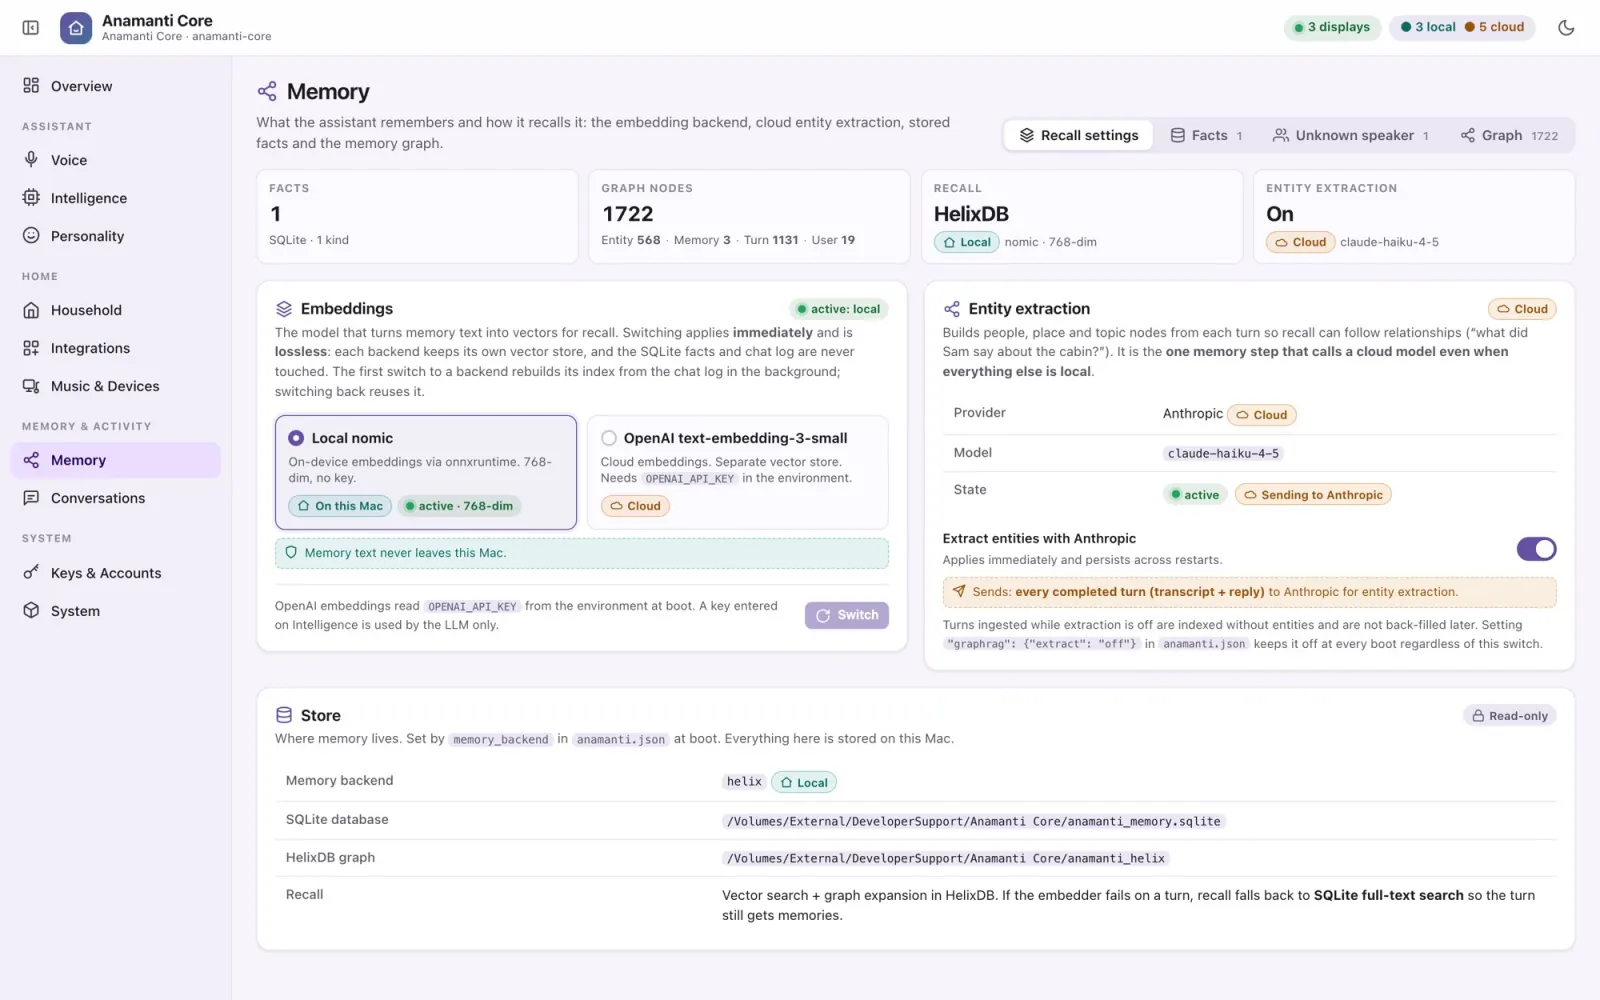Click the Entity extraction On card
The height and width of the screenshot is (1000, 1600).
click(x=1414, y=216)
